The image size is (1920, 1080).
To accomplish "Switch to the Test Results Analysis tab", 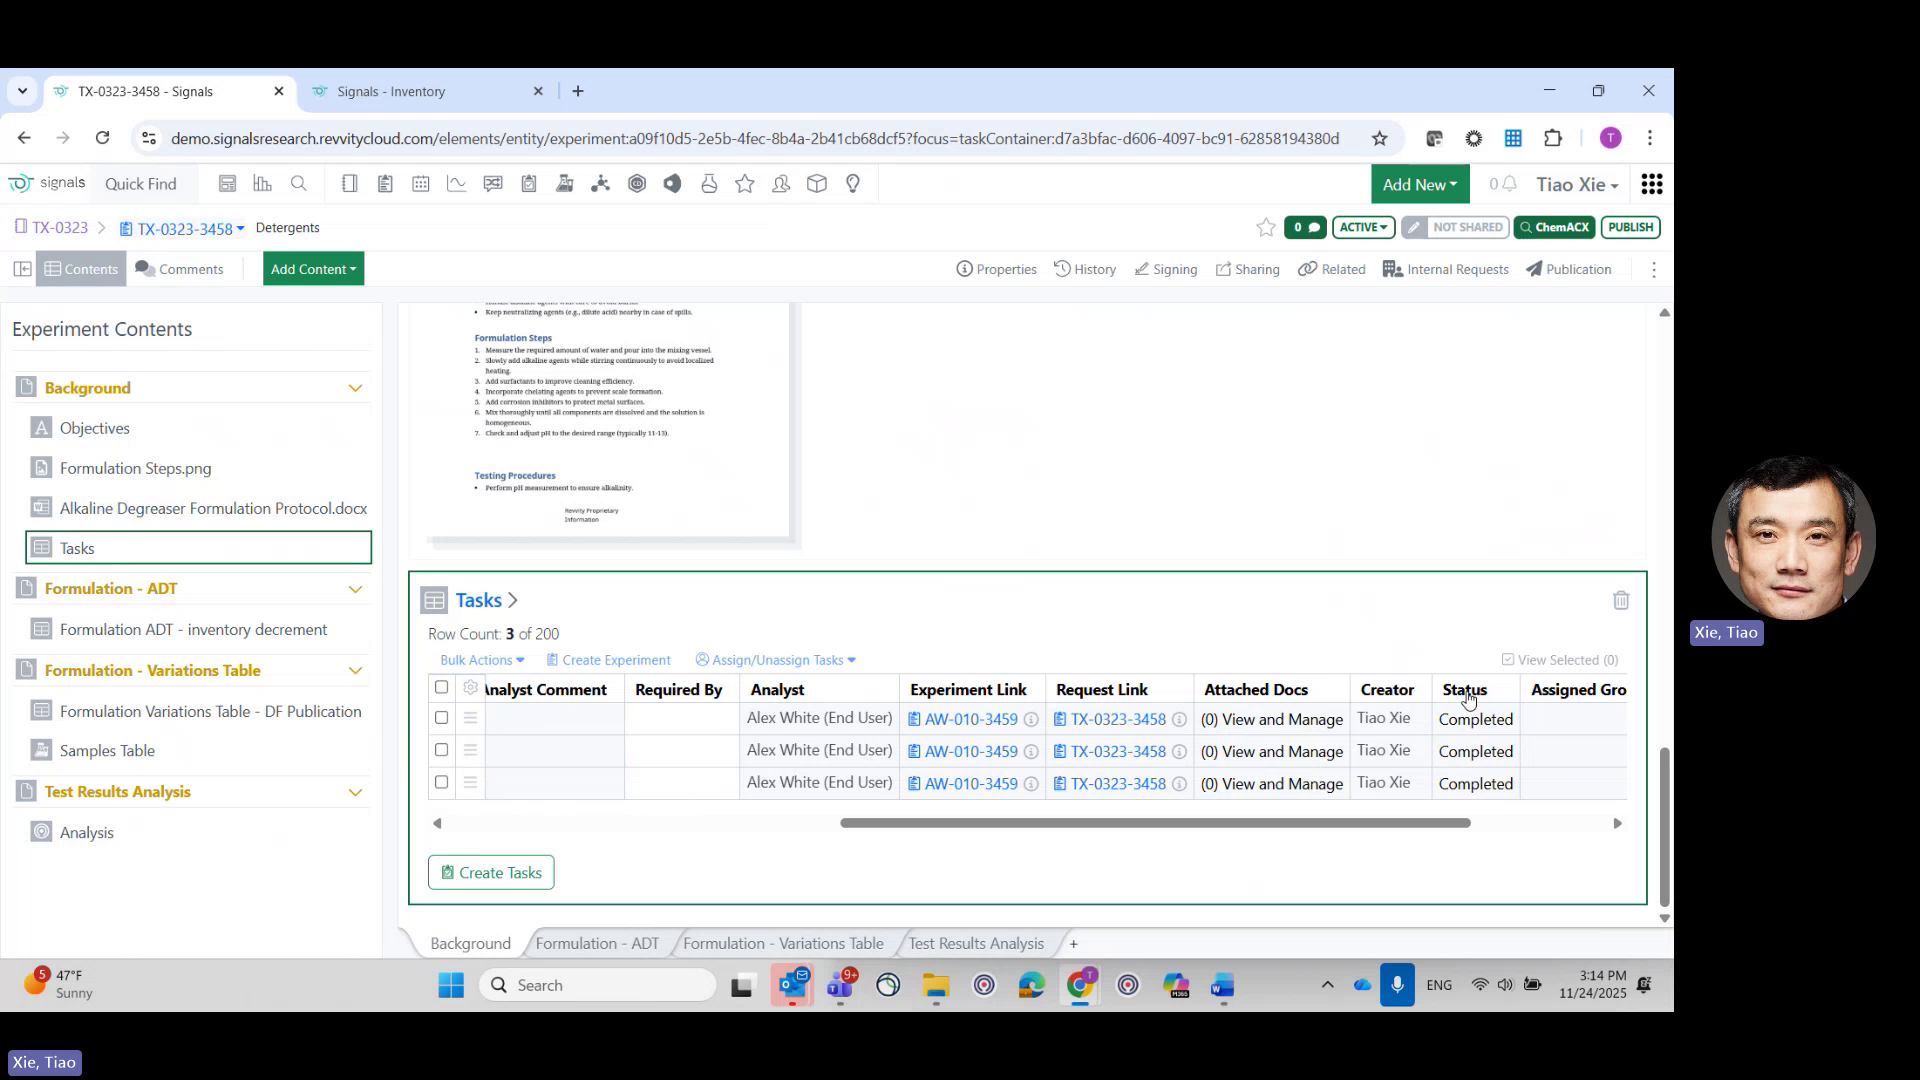I will 975,943.
